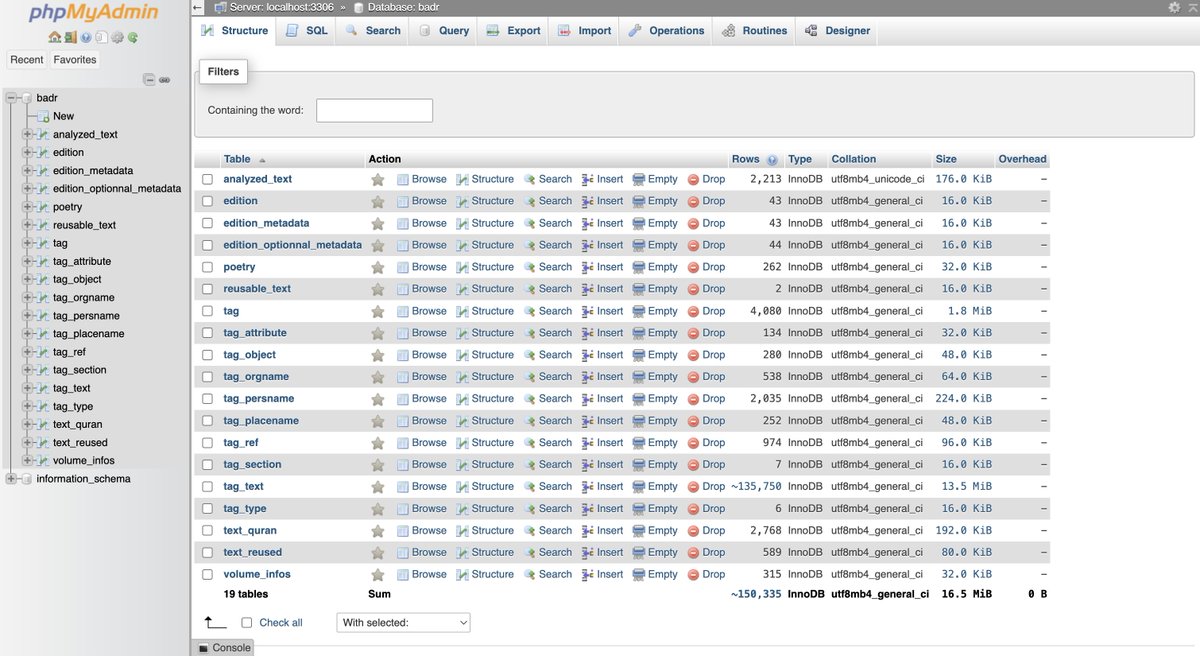Screen dimensions: 1200x656
Task: Open the Export tab
Action: pyautogui.click(x=513, y=31)
